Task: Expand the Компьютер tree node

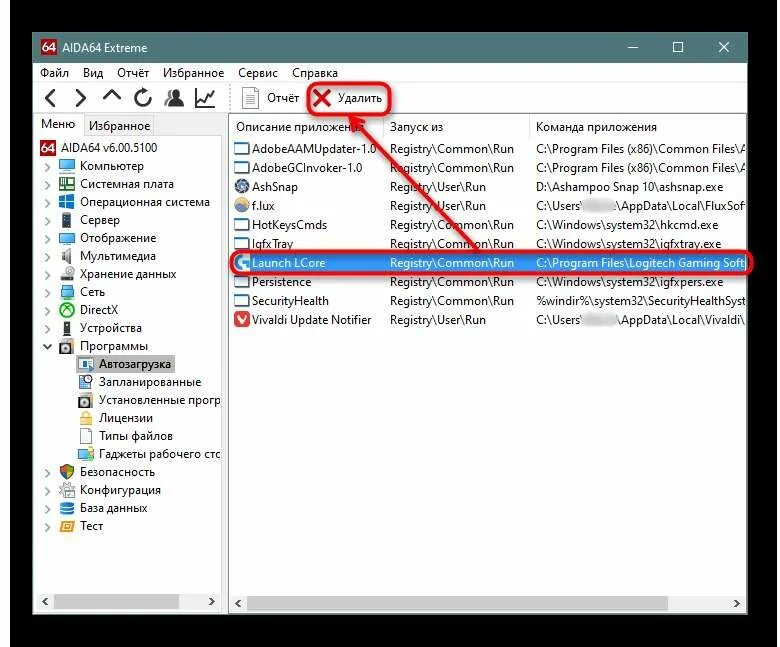Action: pyautogui.click(x=47, y=167)
